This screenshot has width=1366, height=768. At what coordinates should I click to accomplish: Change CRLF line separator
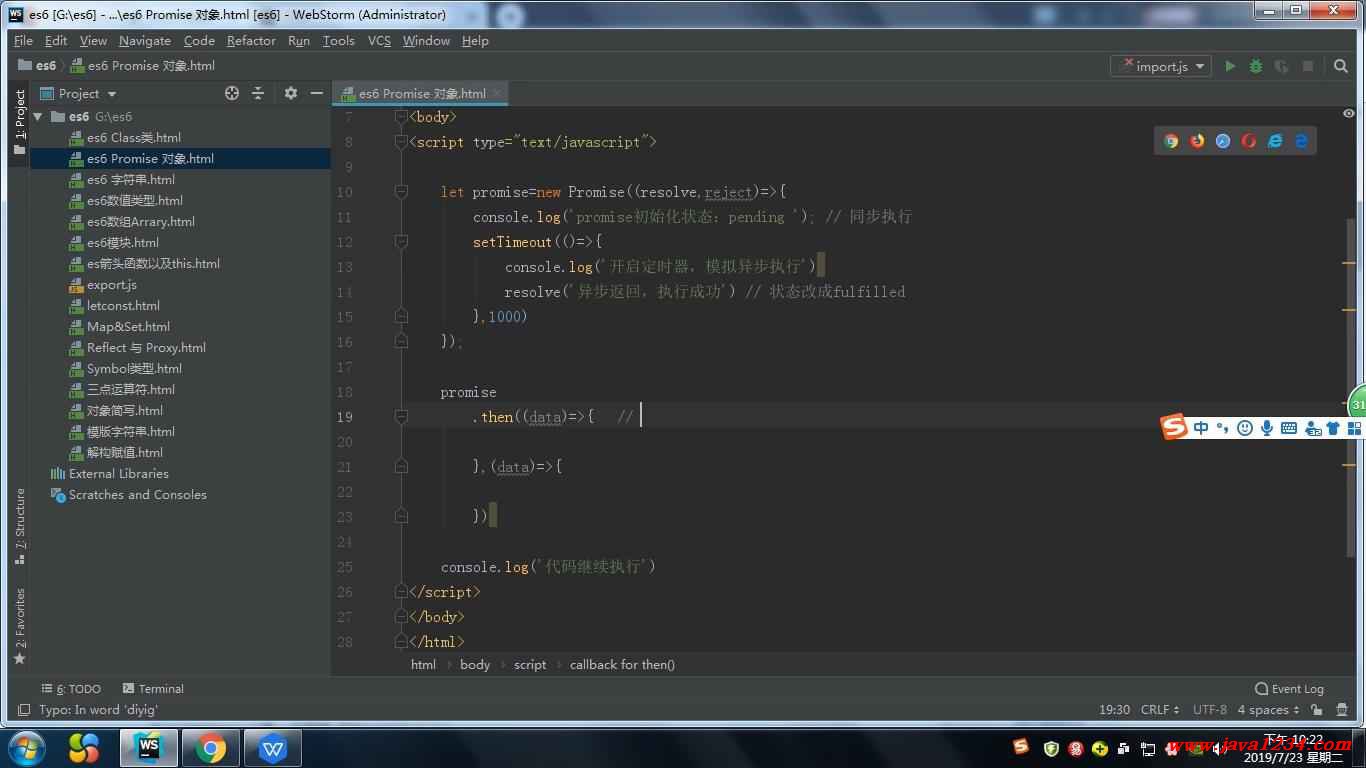1160,710
